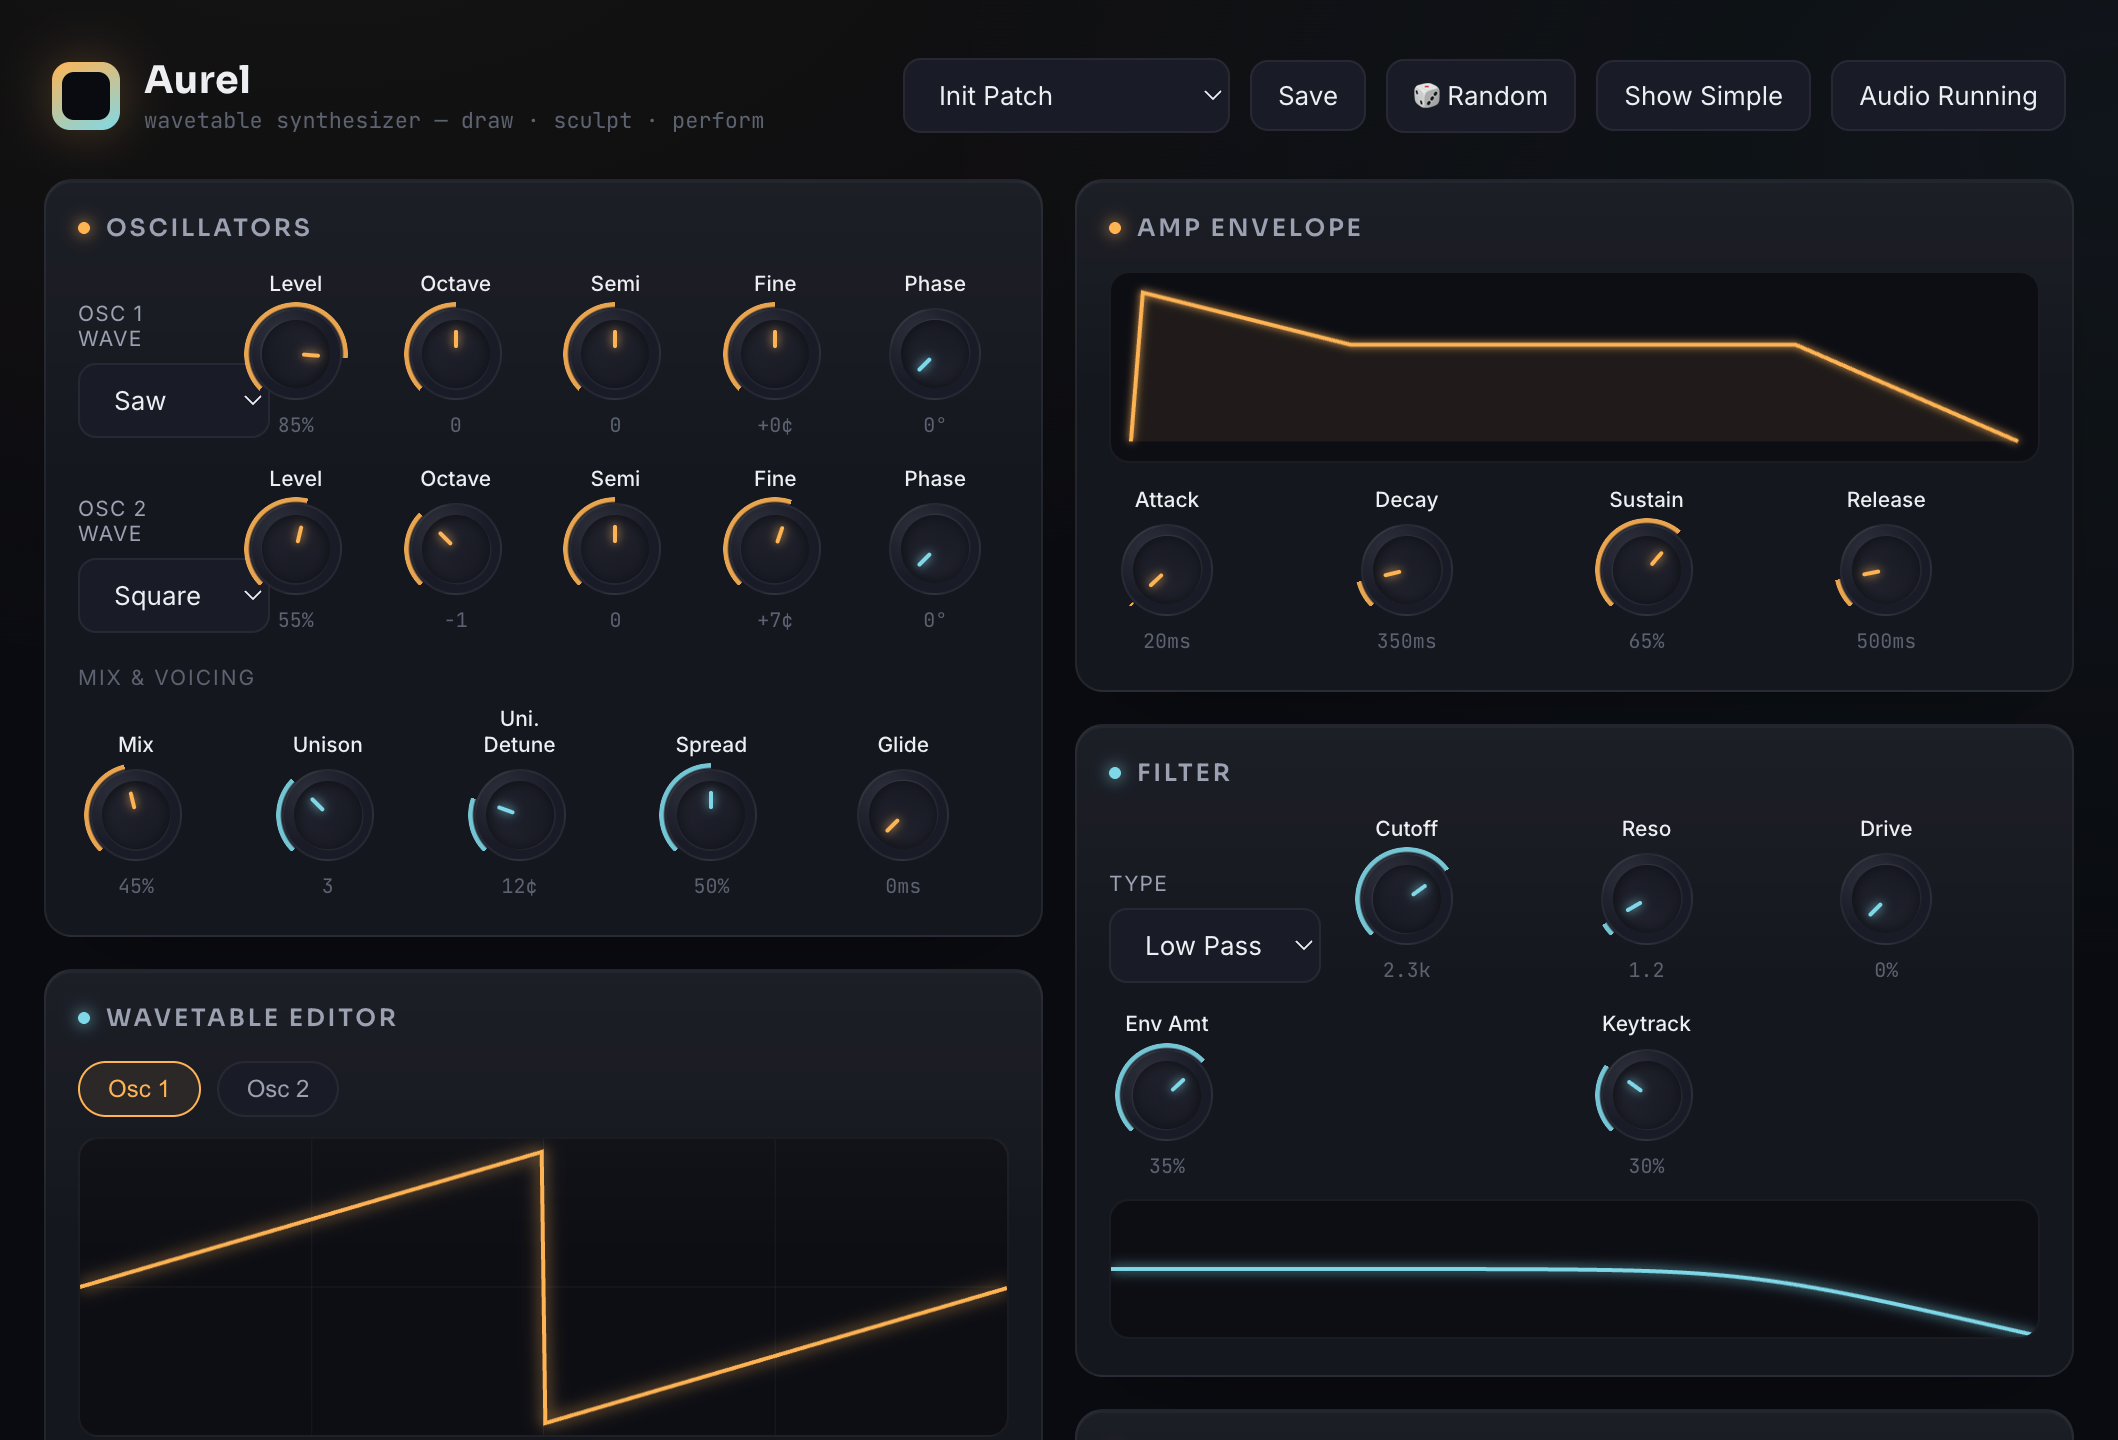Click the OSC 2 Level knob

296,549
